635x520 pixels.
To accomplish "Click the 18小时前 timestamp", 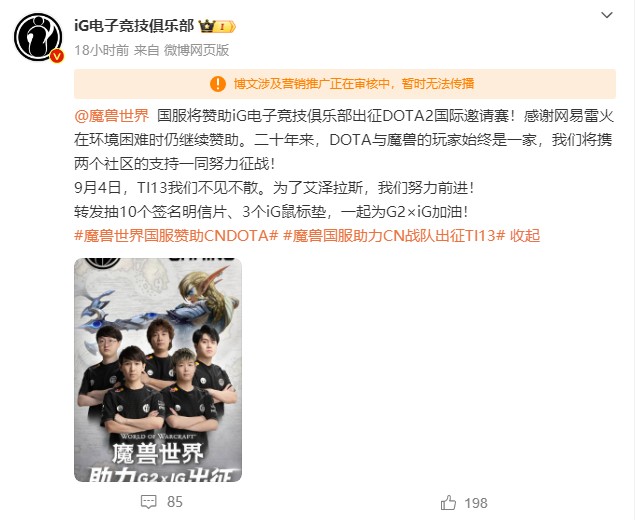I will (102, 50).
